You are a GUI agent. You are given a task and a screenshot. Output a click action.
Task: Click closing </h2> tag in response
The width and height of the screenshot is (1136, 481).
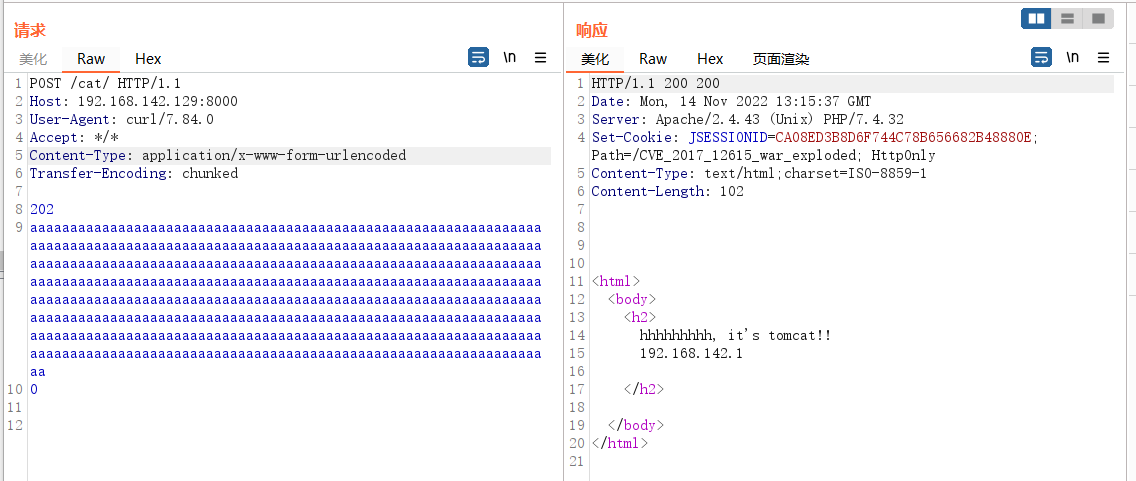643,389
